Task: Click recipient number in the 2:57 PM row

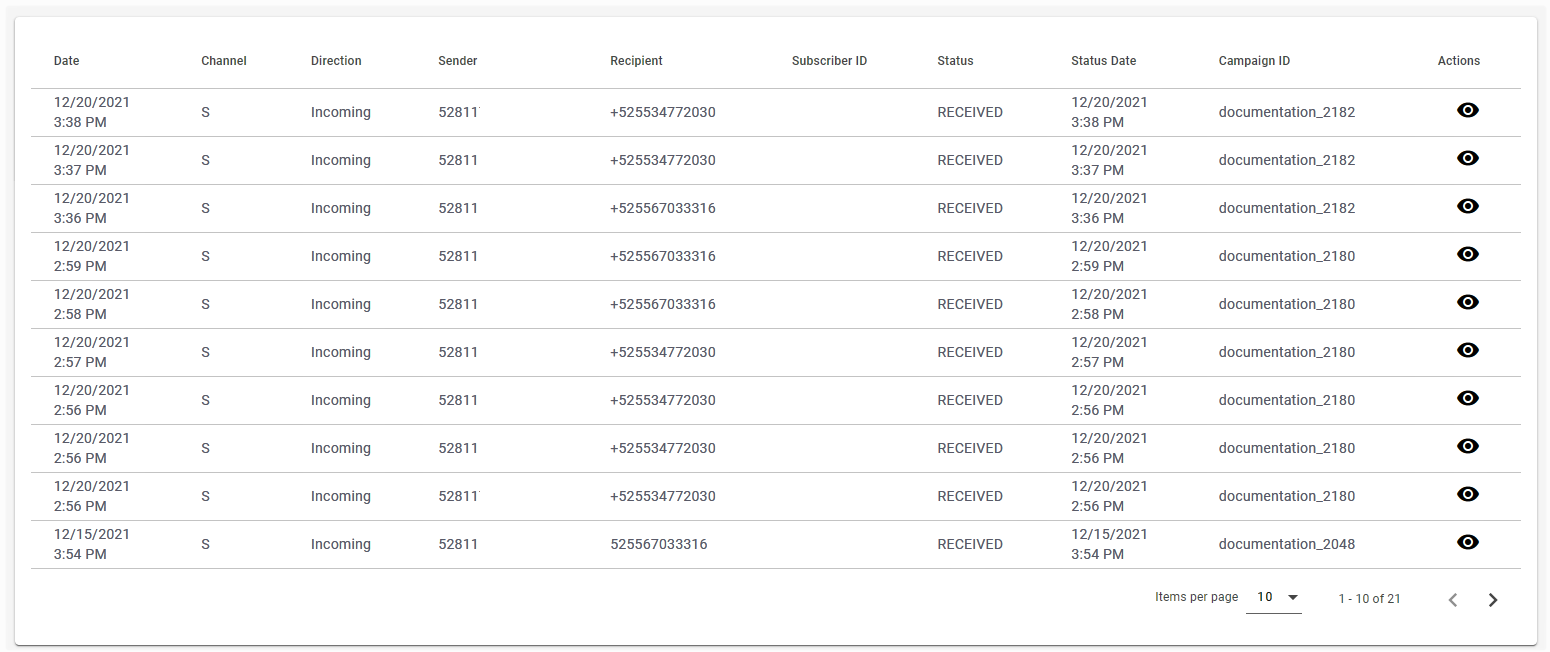Action: pos(663,352)
